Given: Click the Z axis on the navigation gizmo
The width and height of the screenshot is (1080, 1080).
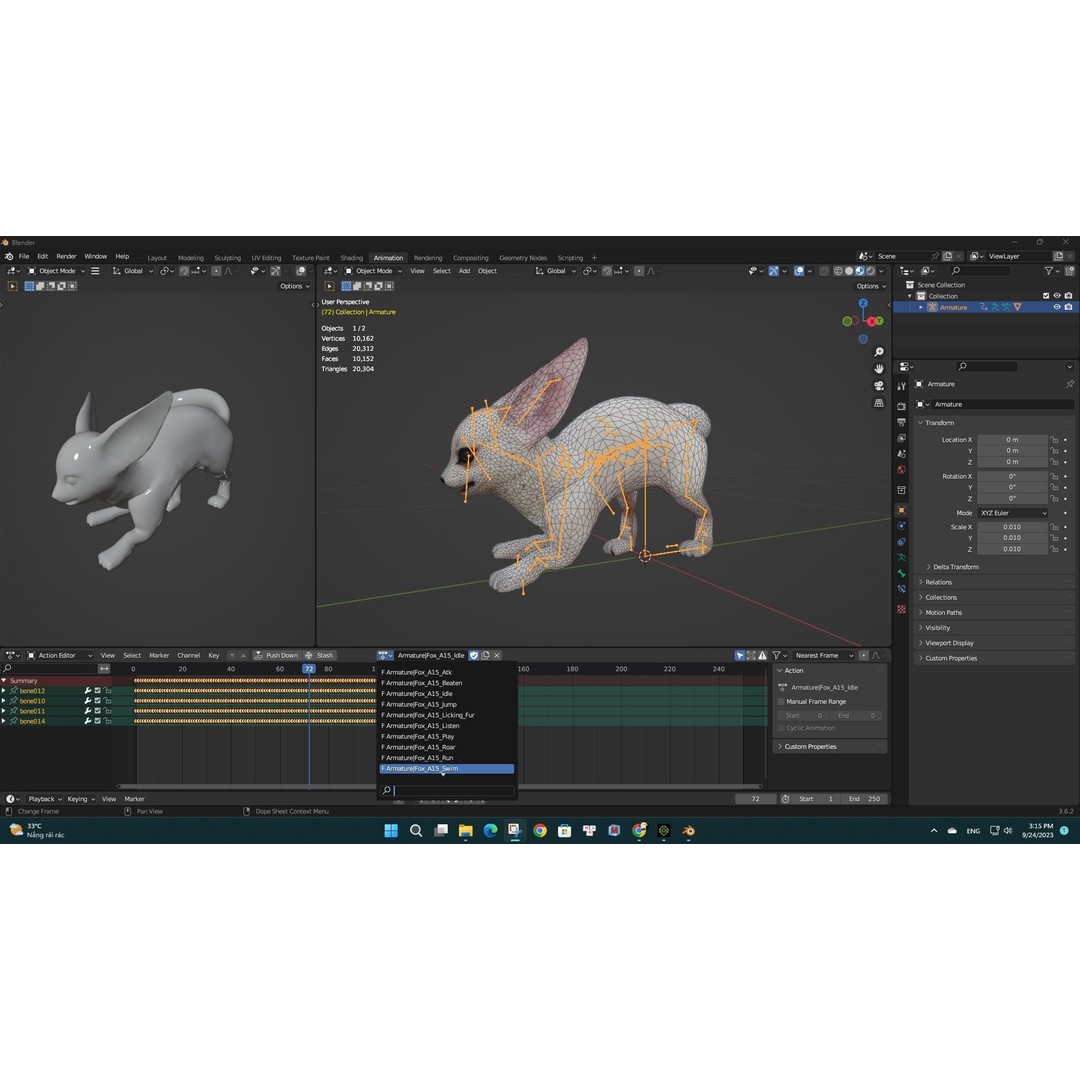Looking at the screenshot, I should pyautogui.click(x=863, y=303).
